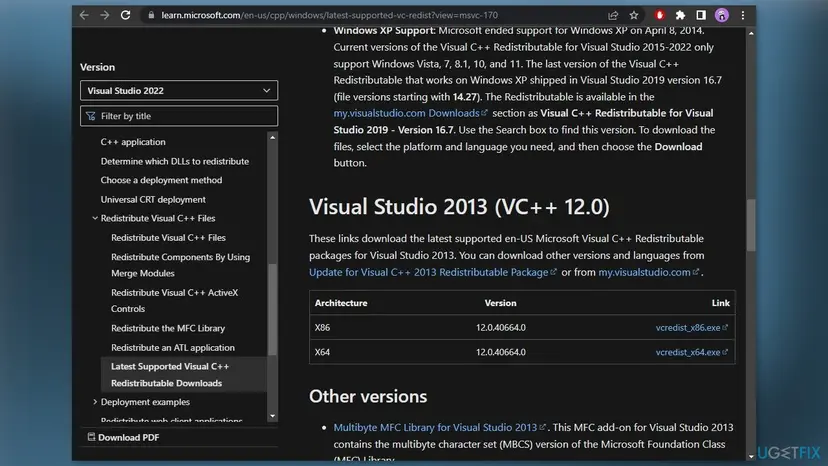Open Redistribute Visual C++ ActiveX Controls
This screenshot has height=466, width=828.
click(175, 300)
